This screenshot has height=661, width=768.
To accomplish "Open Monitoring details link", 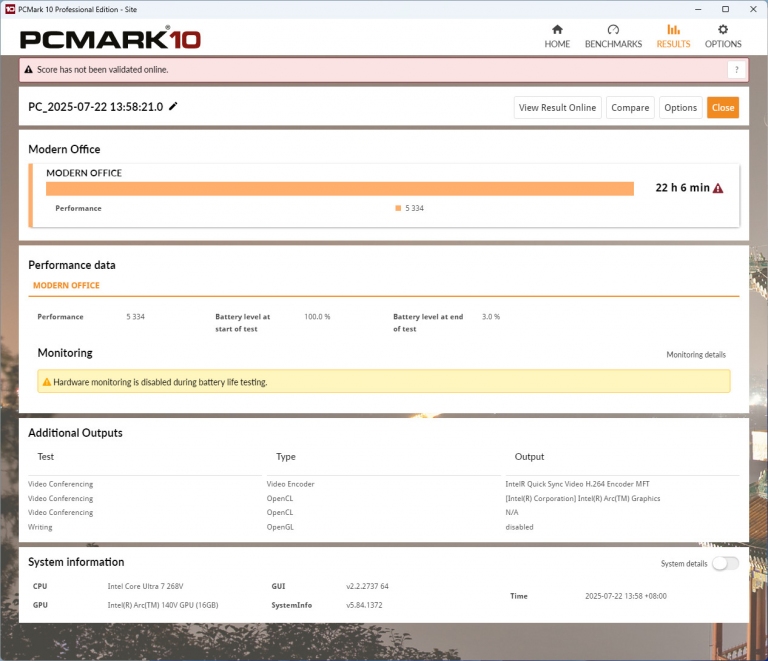I will (x=696, y=354).
